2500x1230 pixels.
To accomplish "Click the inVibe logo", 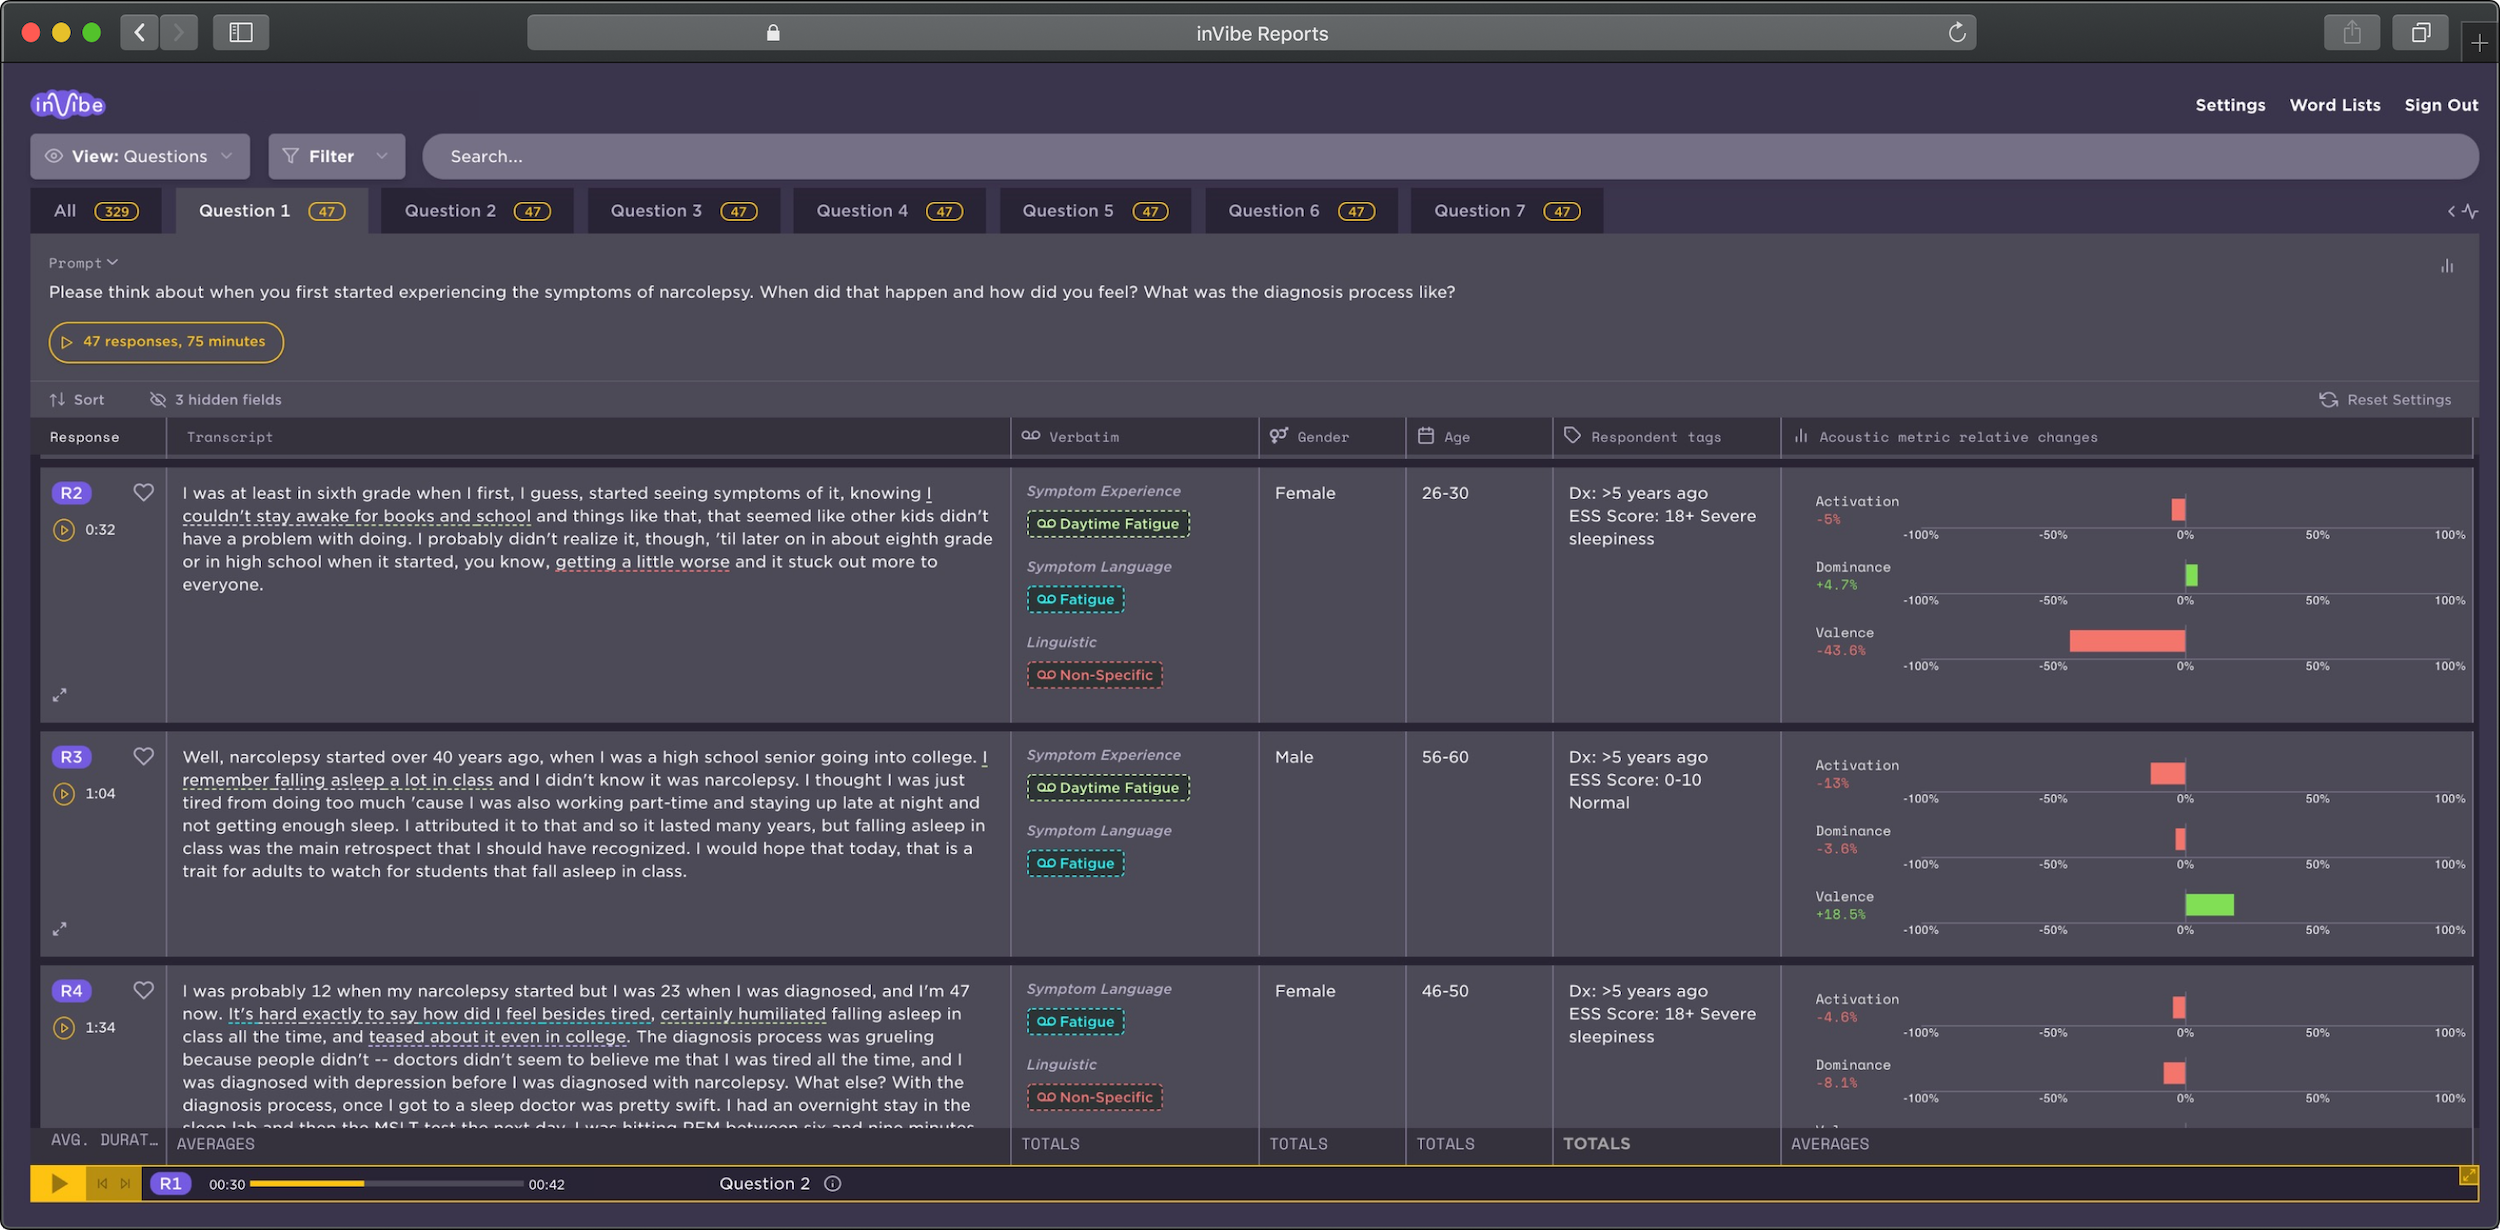I will (68, 104).
